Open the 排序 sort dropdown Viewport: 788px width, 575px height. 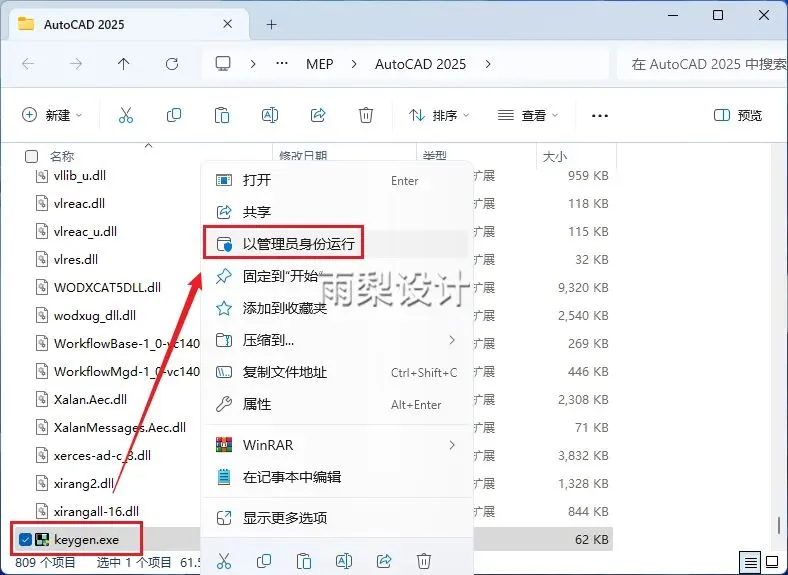pyautogui.click(x=439, y=116)
